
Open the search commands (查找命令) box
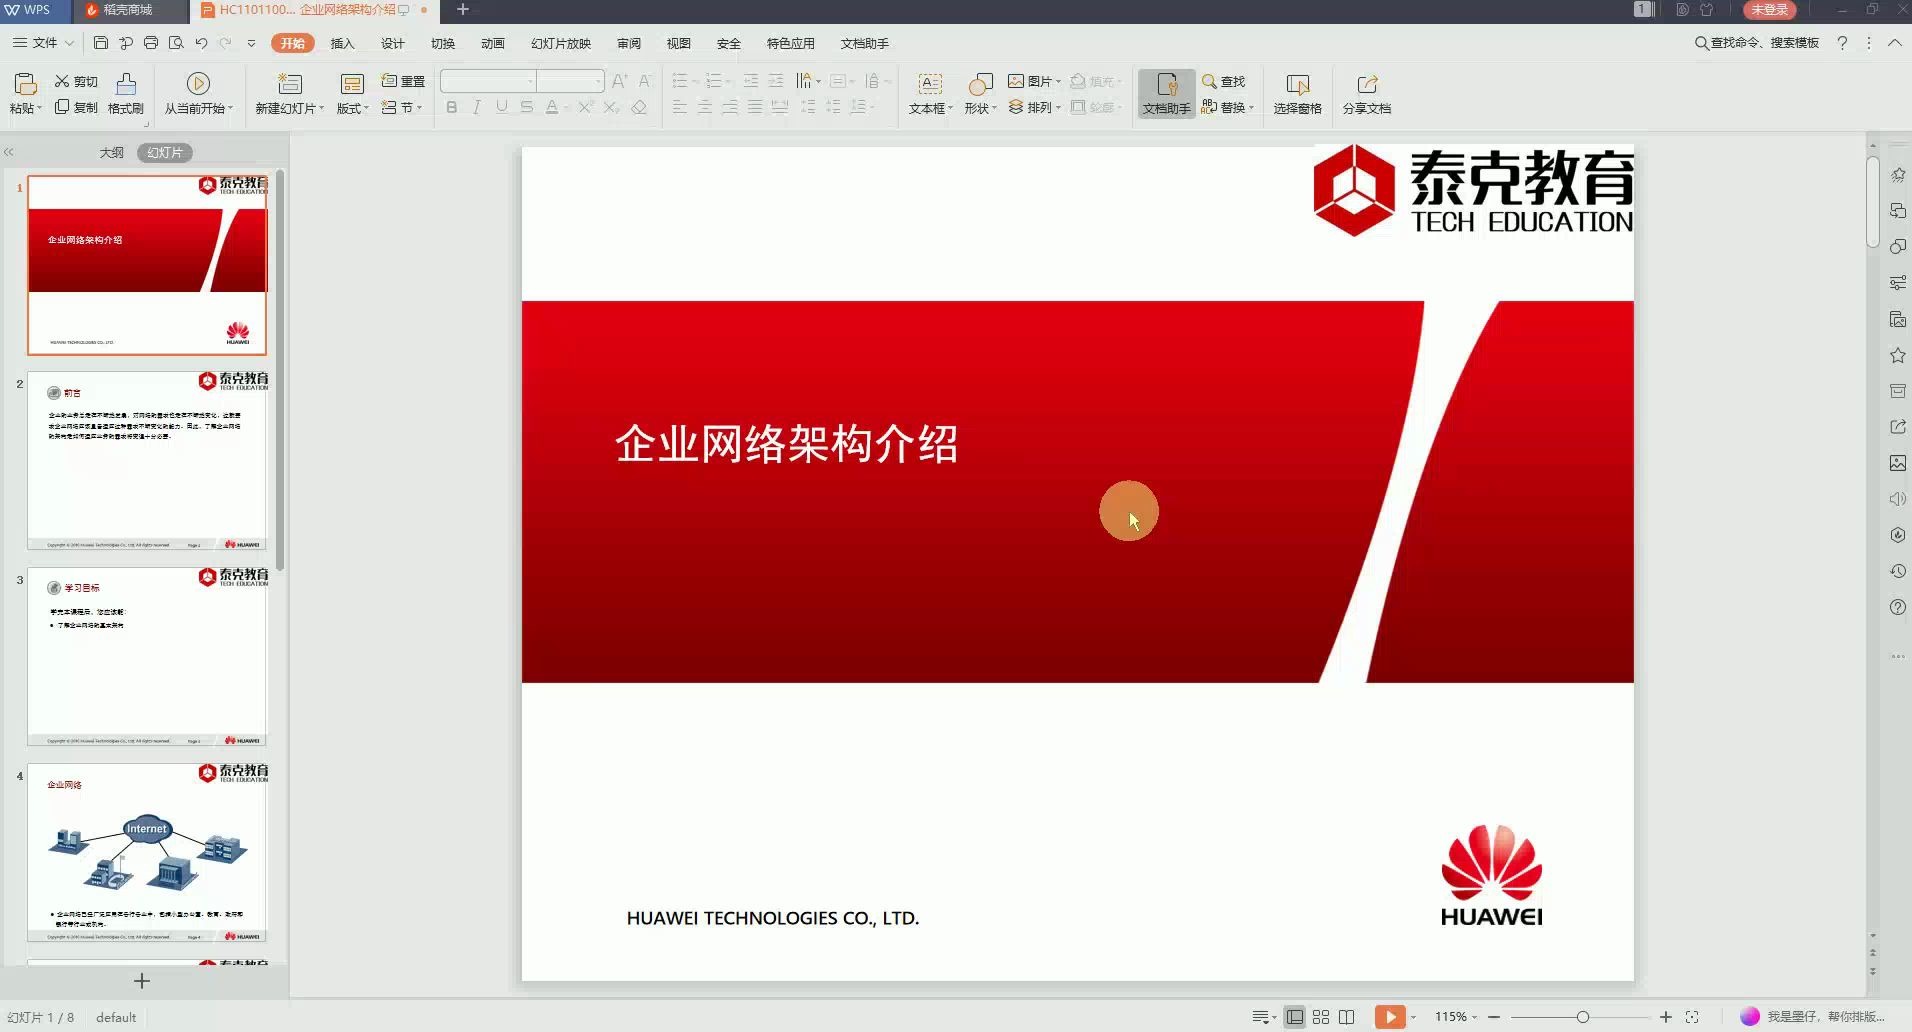(x=1757, y=43)
